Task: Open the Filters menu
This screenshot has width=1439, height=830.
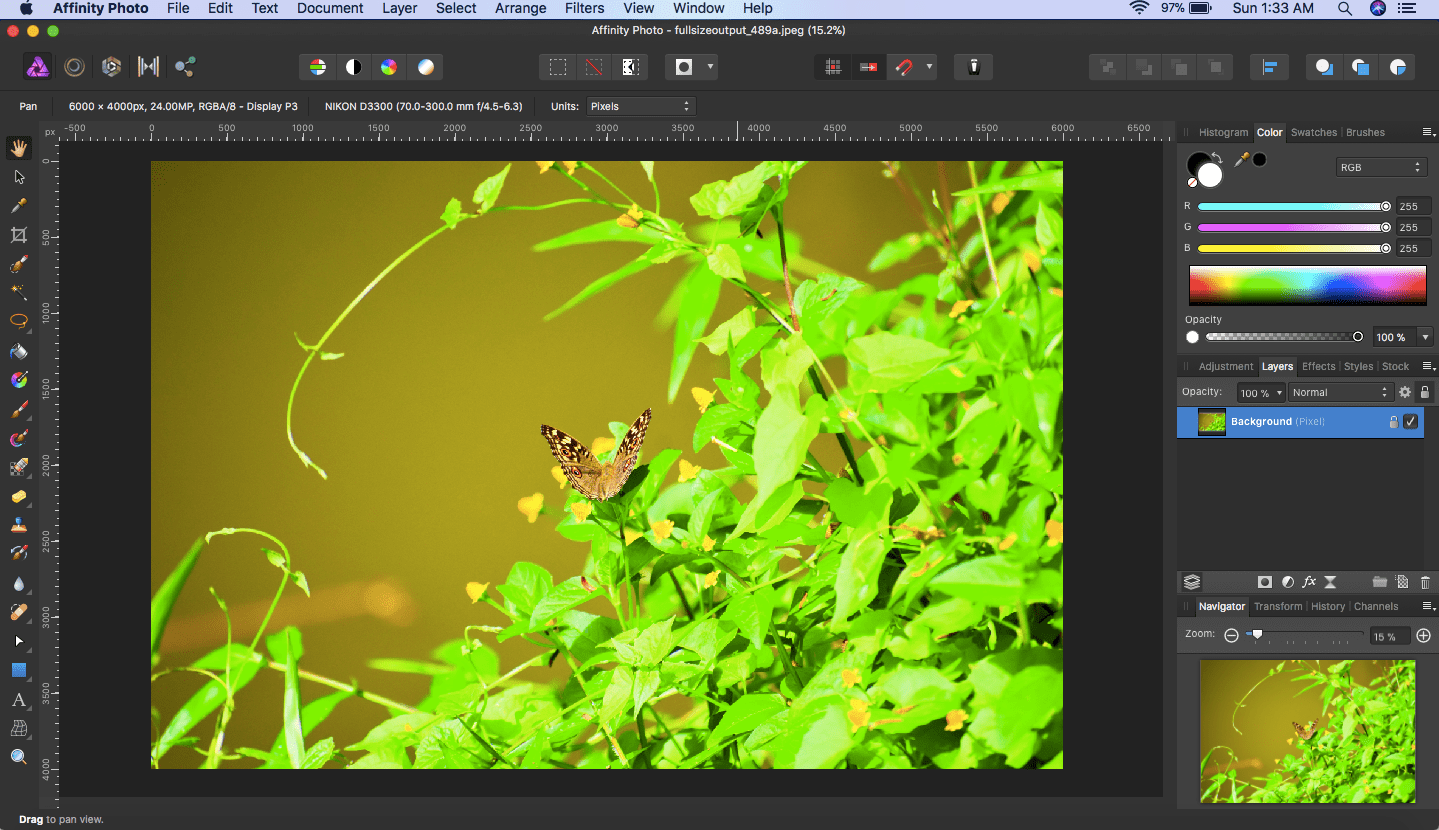Action: click(x=584, y=8)
